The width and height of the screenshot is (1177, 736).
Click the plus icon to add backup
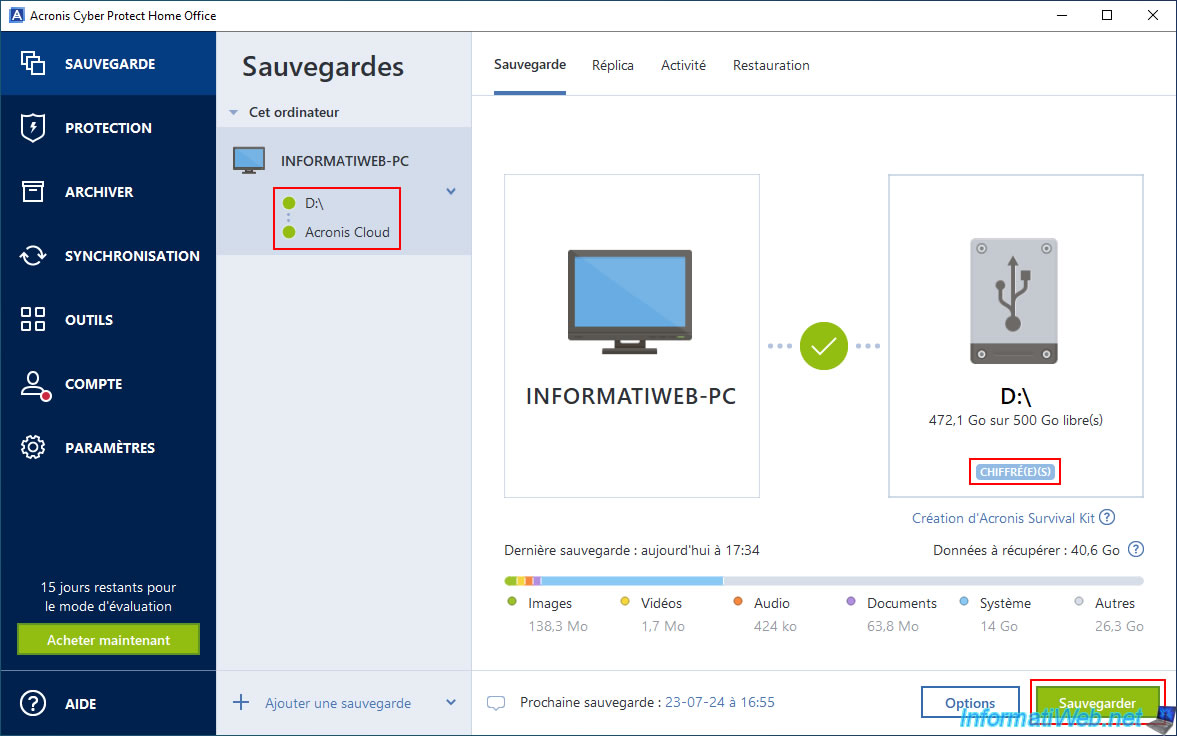[x=241, y=703]
